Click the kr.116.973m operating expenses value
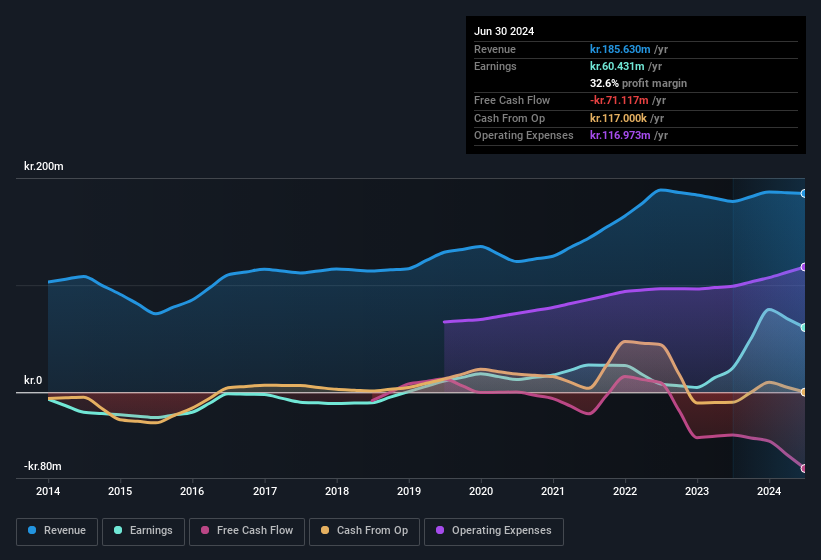The width and height of the screenshot is (821, 560). pyautogui.click(x=620, y=135)
